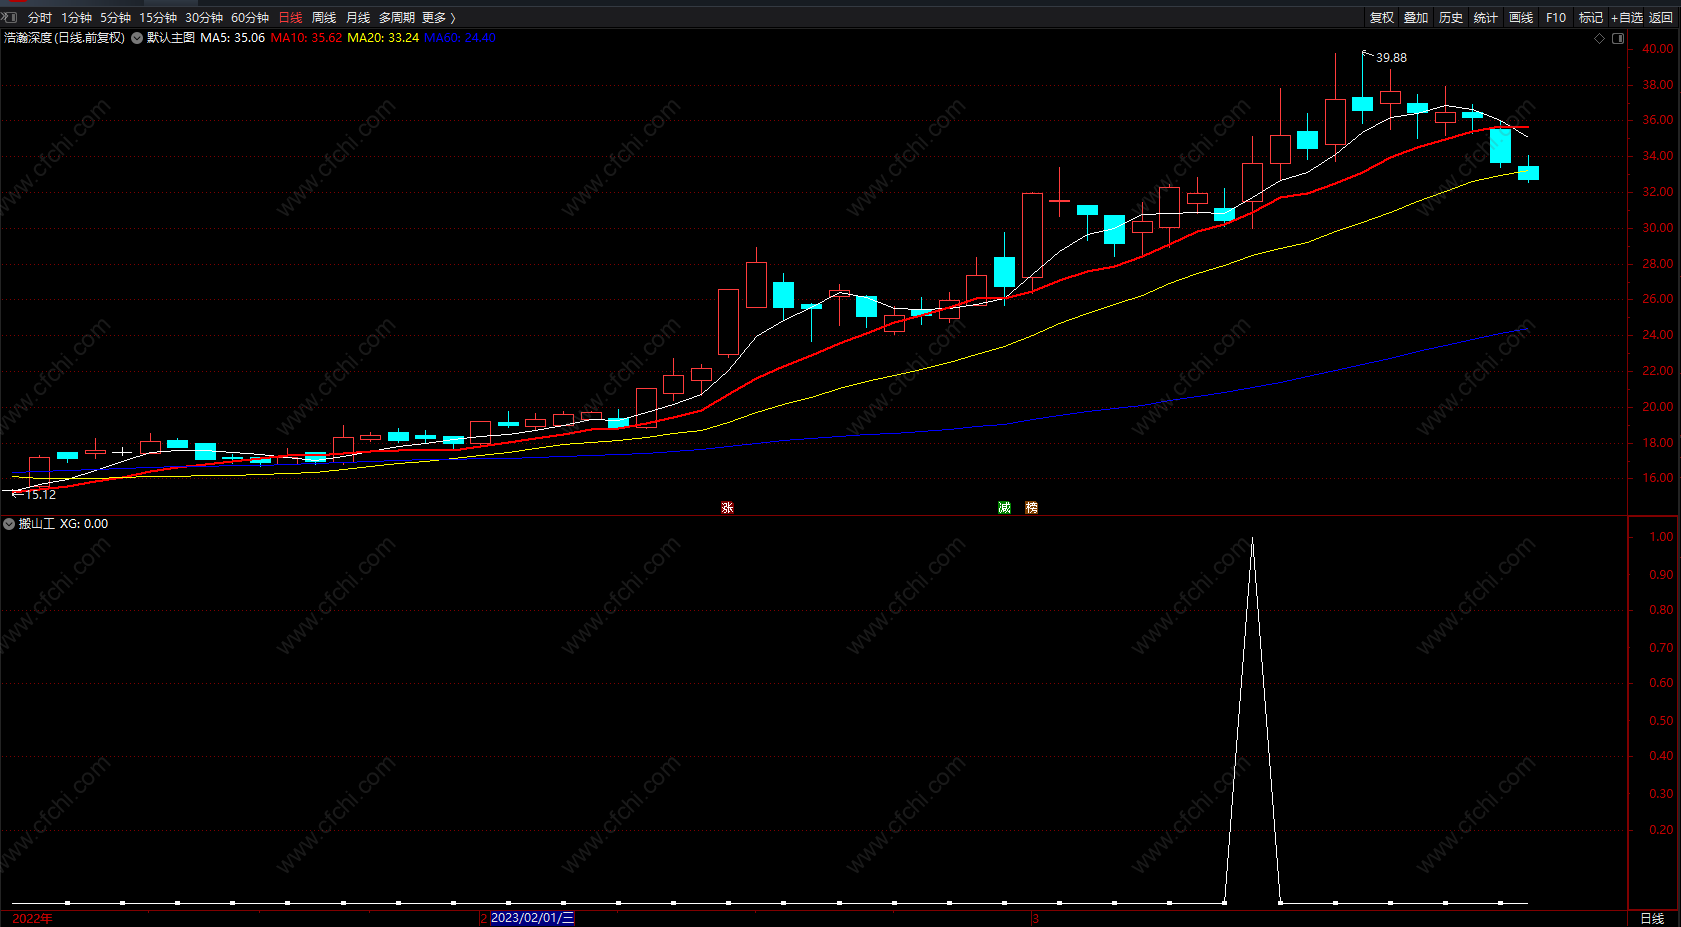Activate the 画线 drawing tools button
1681x927 pixels.
[1521, 18]
